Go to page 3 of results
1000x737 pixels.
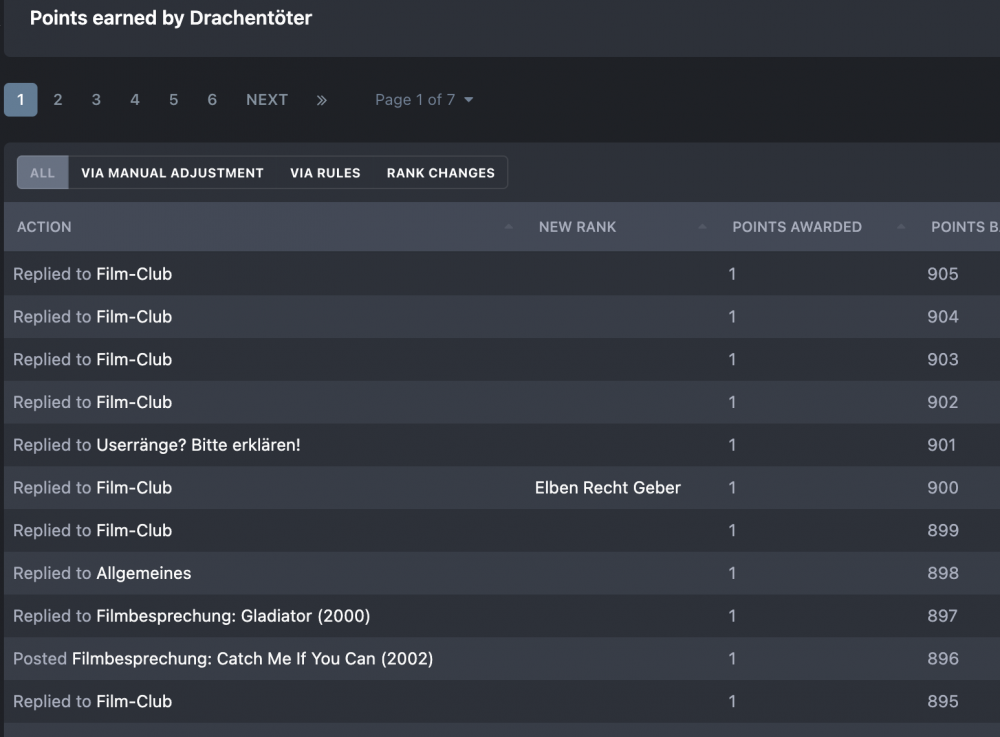click(x=96, y=100)
